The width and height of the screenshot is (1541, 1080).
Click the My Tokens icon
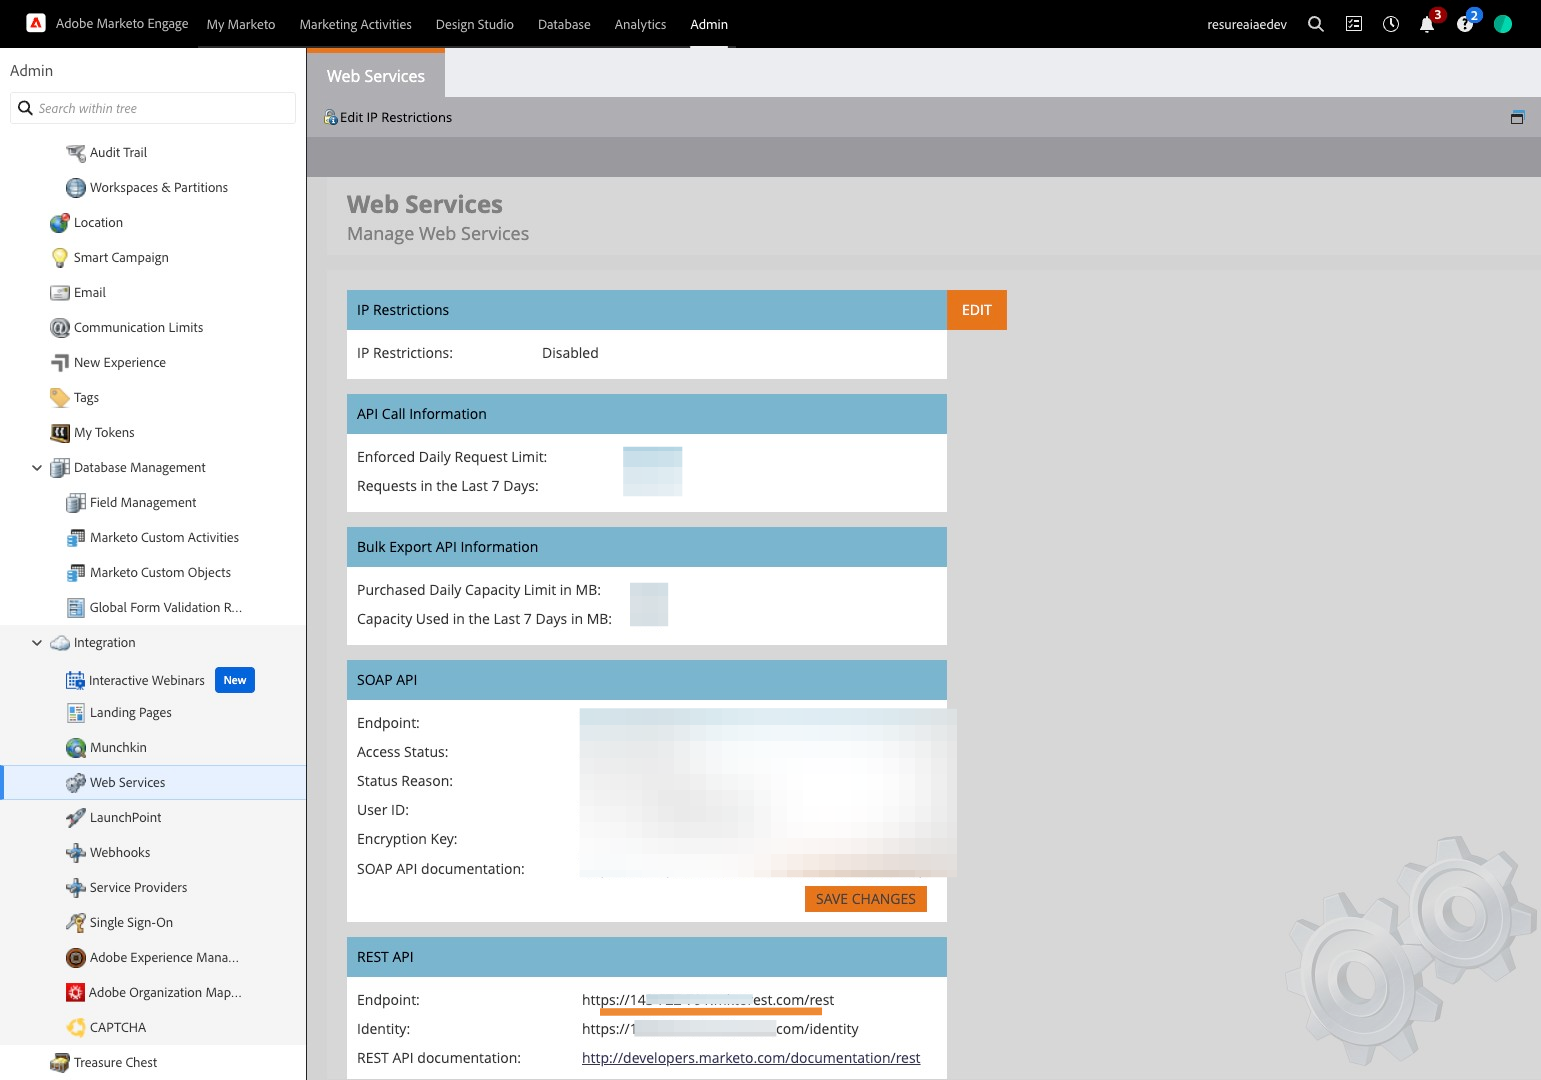(60, 433)
